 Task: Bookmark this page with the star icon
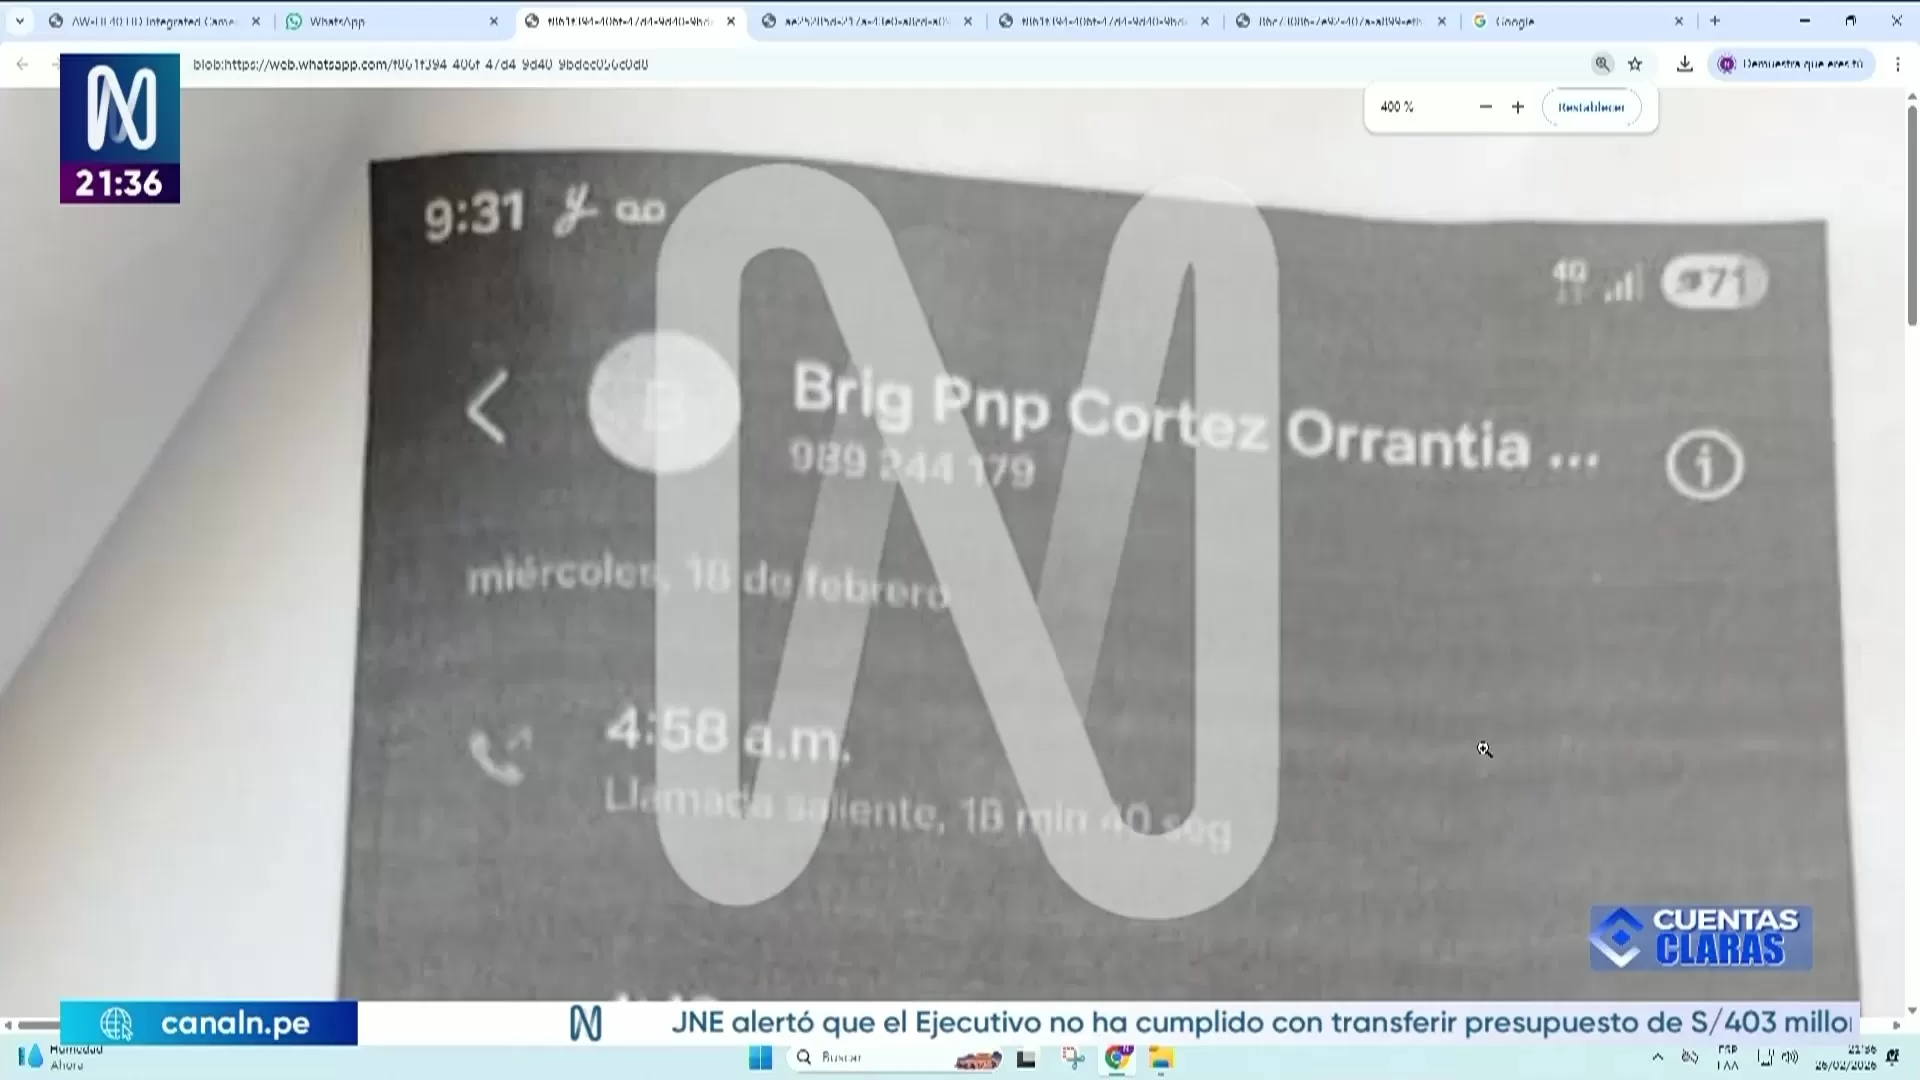pyautogui.click(x=1635, y=64)
